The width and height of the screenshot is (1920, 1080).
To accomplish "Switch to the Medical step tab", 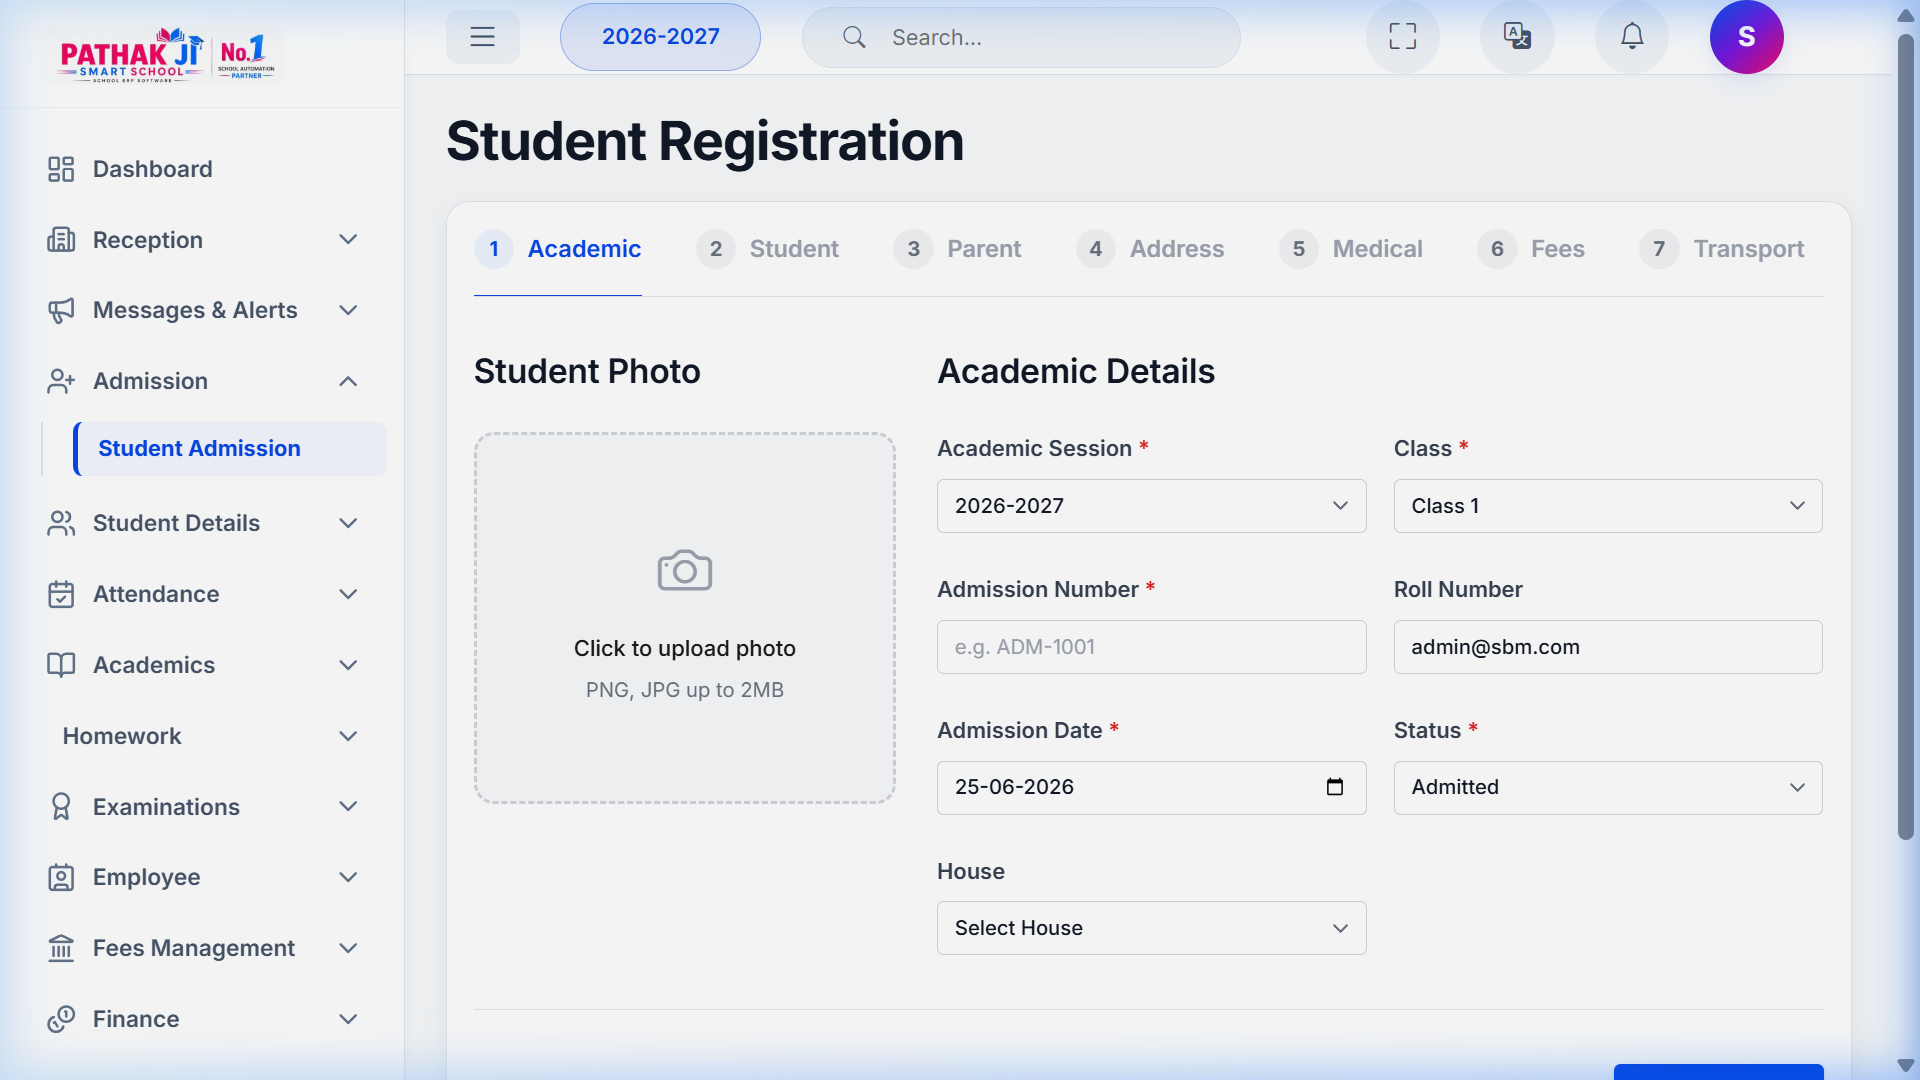I will (1351, 249).
